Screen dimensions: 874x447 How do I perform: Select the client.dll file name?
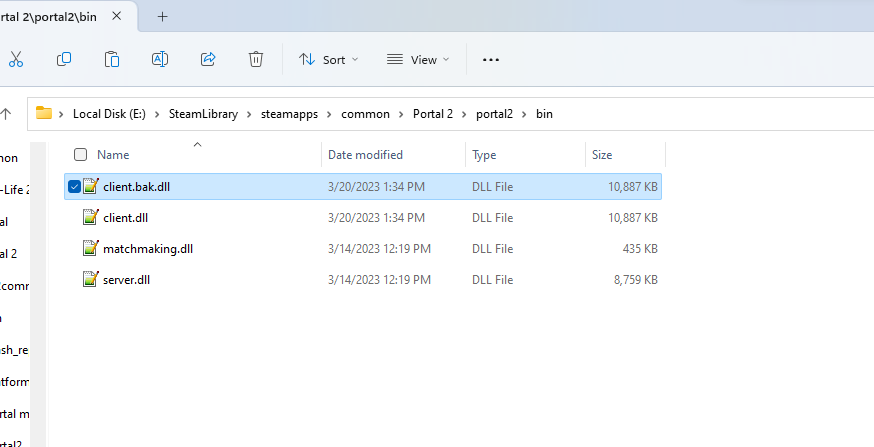tap(125, 218)
